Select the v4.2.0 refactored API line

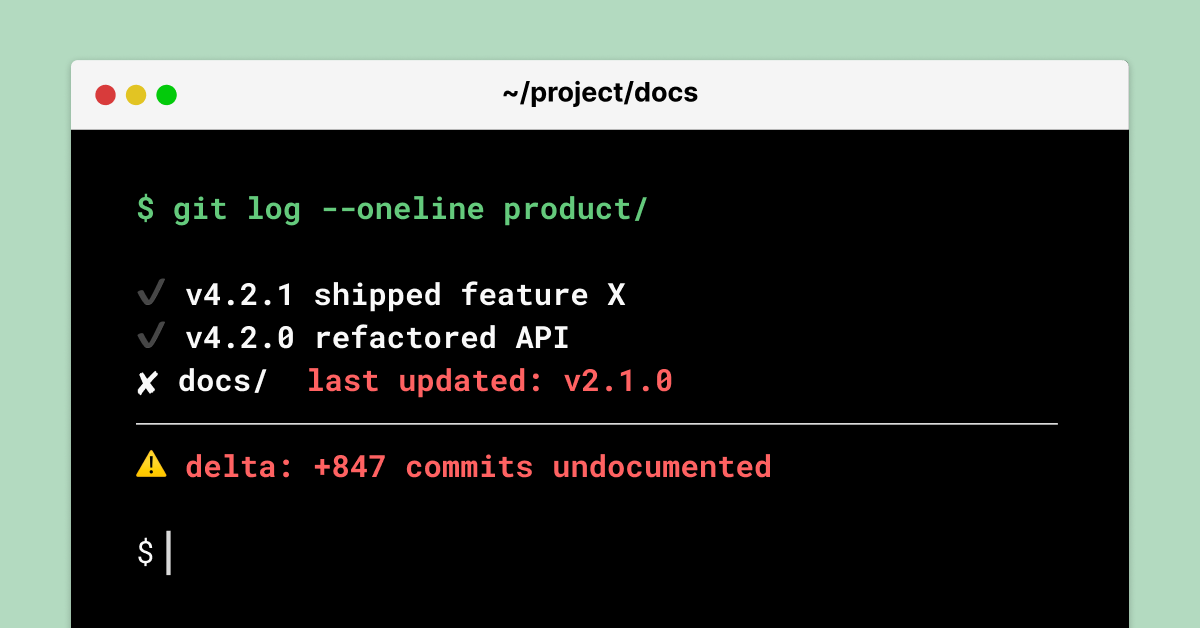377,338
